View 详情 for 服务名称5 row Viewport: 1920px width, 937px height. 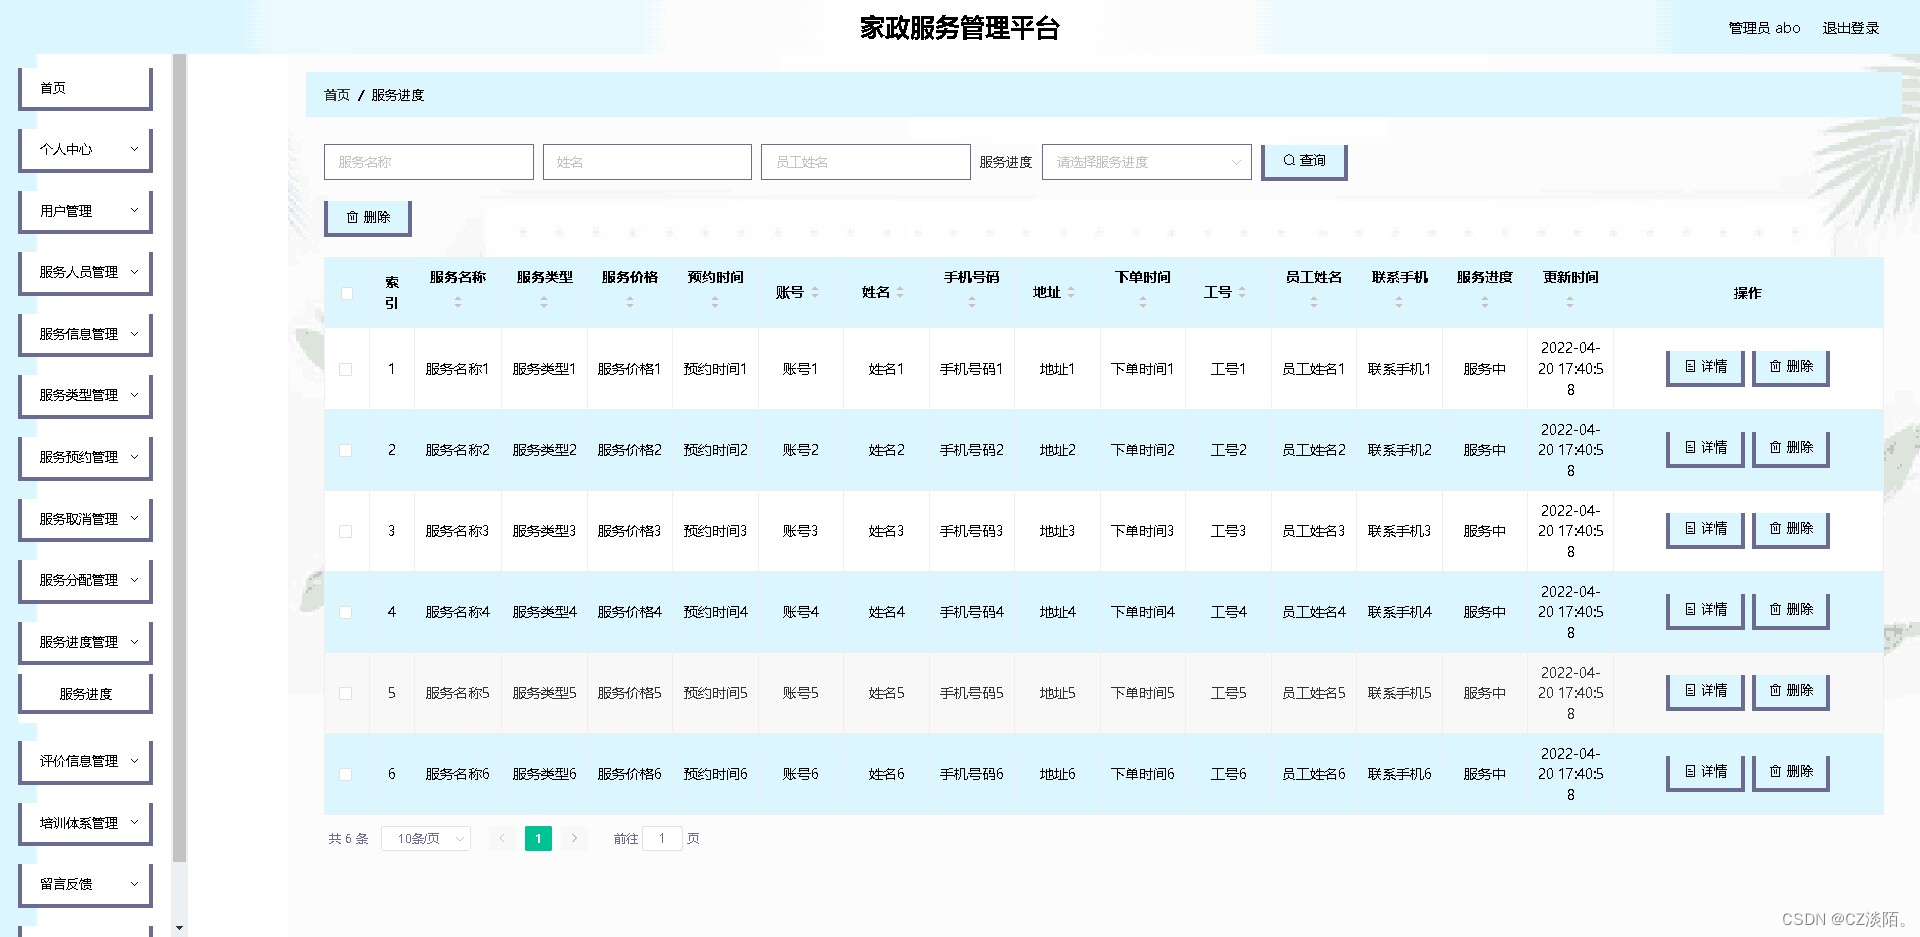(x=1705, y=691)
